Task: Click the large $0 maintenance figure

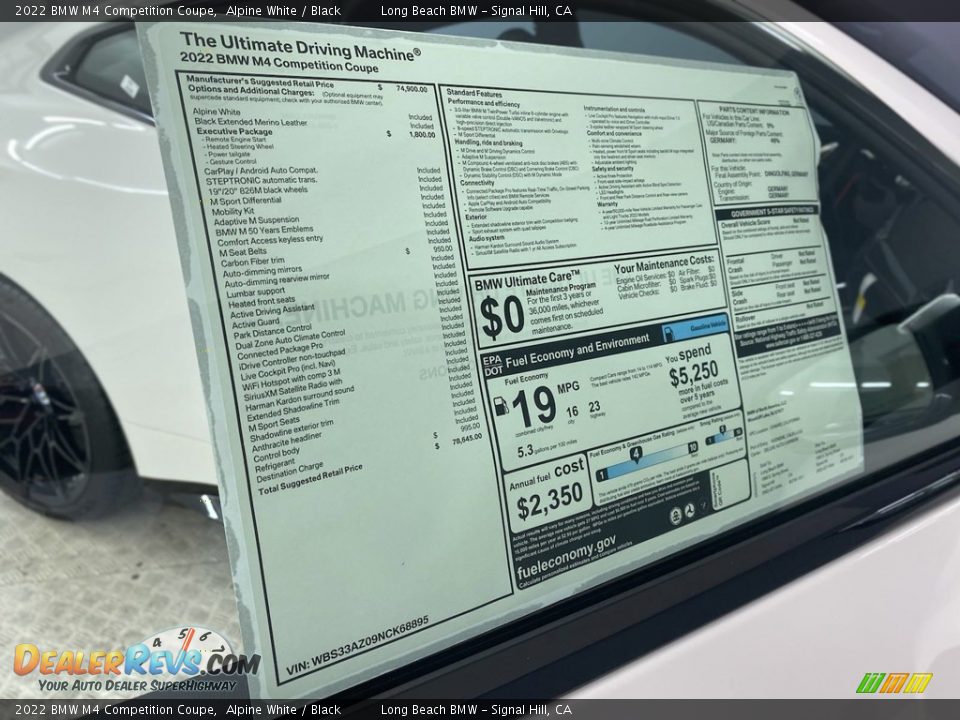Action: tap(502, 317)
